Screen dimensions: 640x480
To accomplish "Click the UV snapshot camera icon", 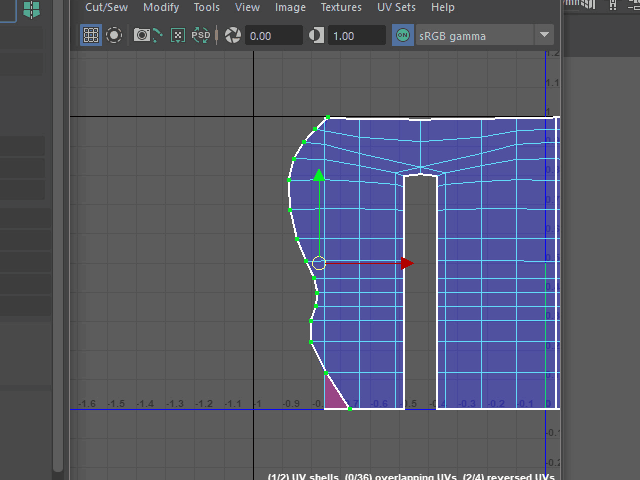I will pyautogui.click(x=143, y=35).
